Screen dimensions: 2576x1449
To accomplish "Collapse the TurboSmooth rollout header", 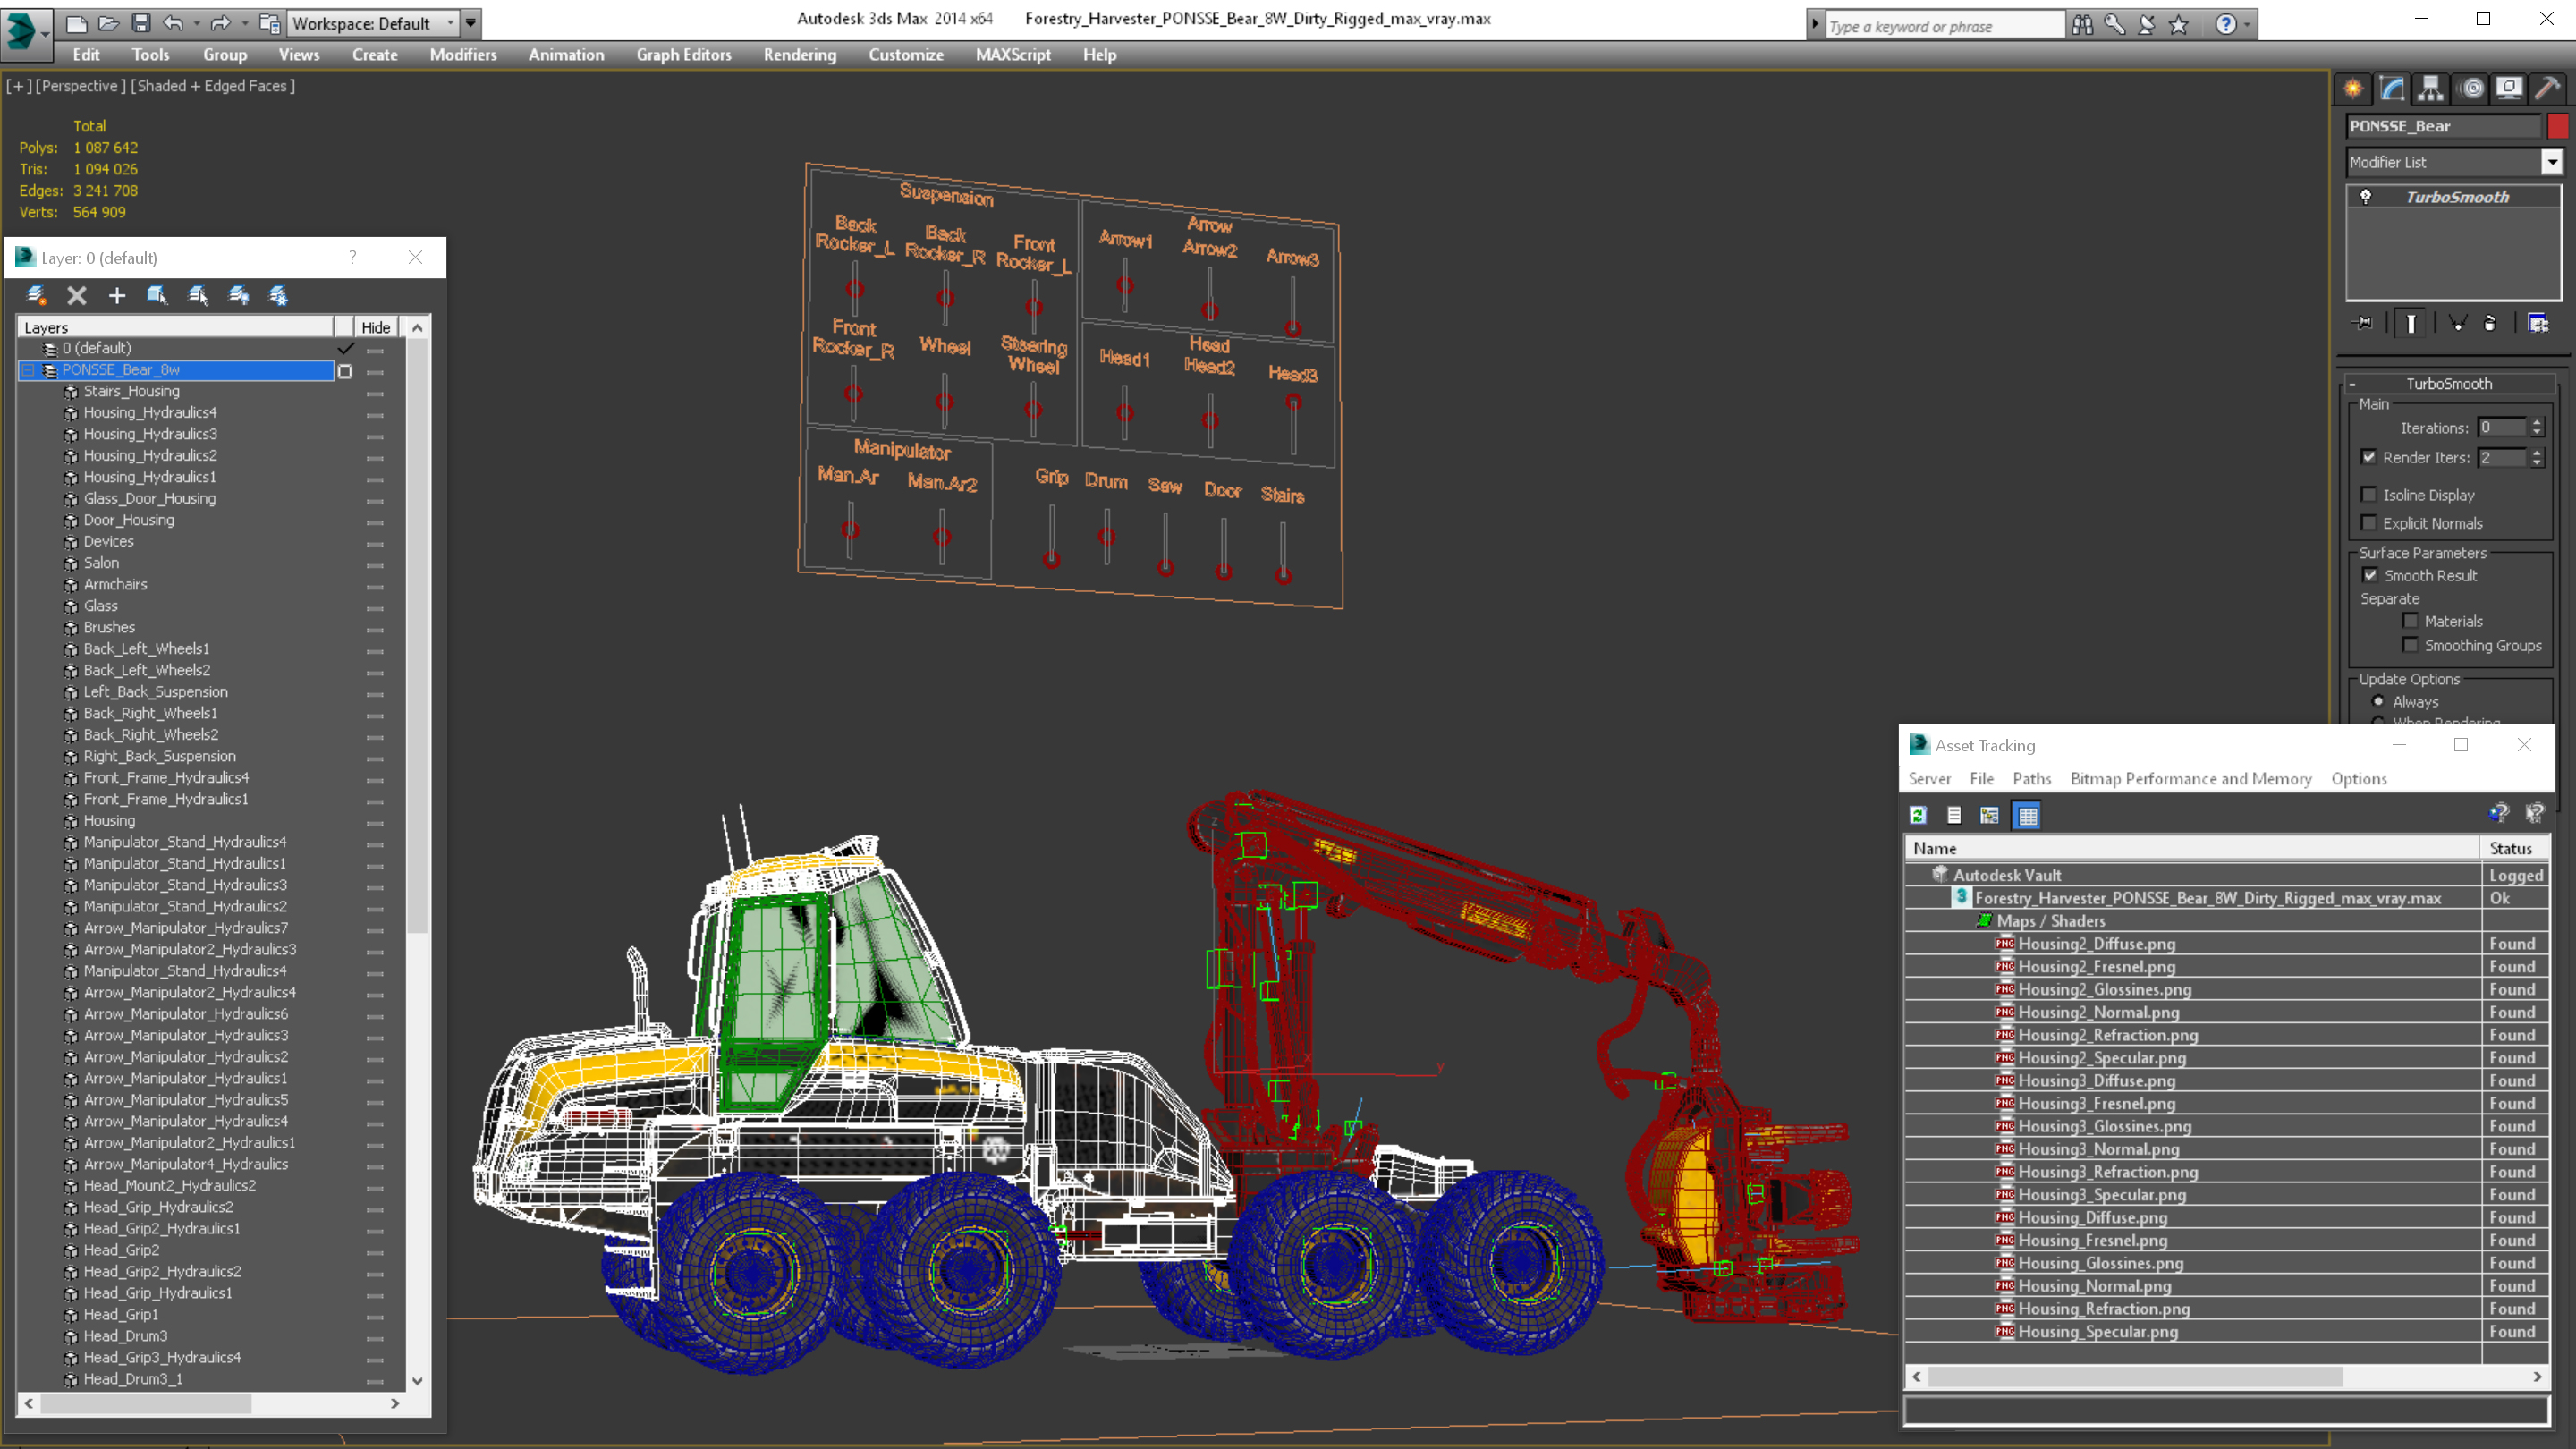I will [2448, 383].
